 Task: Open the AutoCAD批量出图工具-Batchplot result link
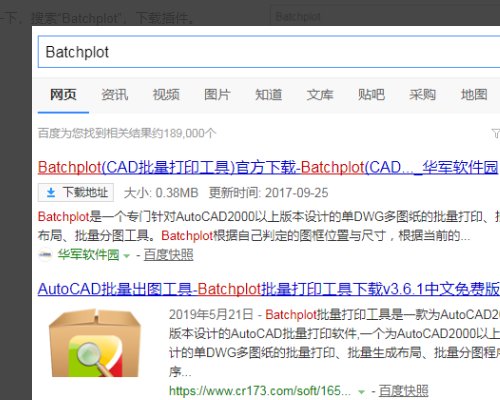tap(269, 289)
